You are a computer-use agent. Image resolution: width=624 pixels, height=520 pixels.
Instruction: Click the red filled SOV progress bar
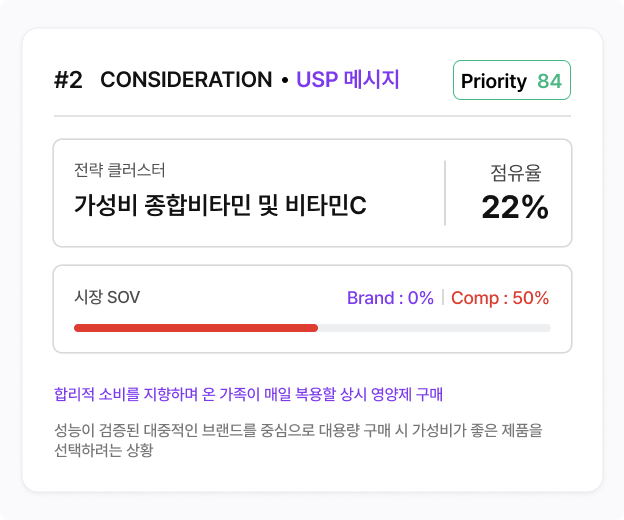click(196, 328)
